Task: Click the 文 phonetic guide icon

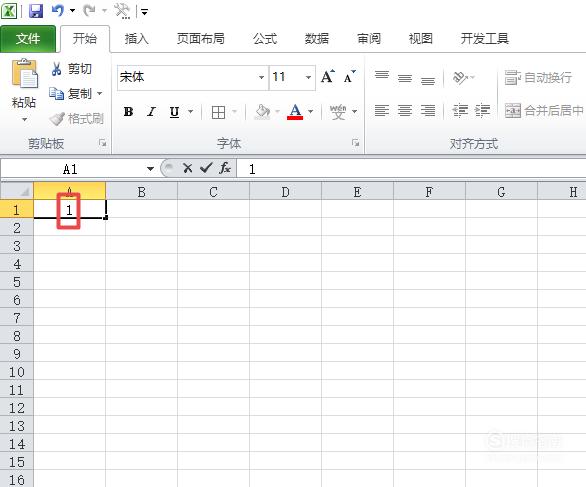Action: coord(338,112)
